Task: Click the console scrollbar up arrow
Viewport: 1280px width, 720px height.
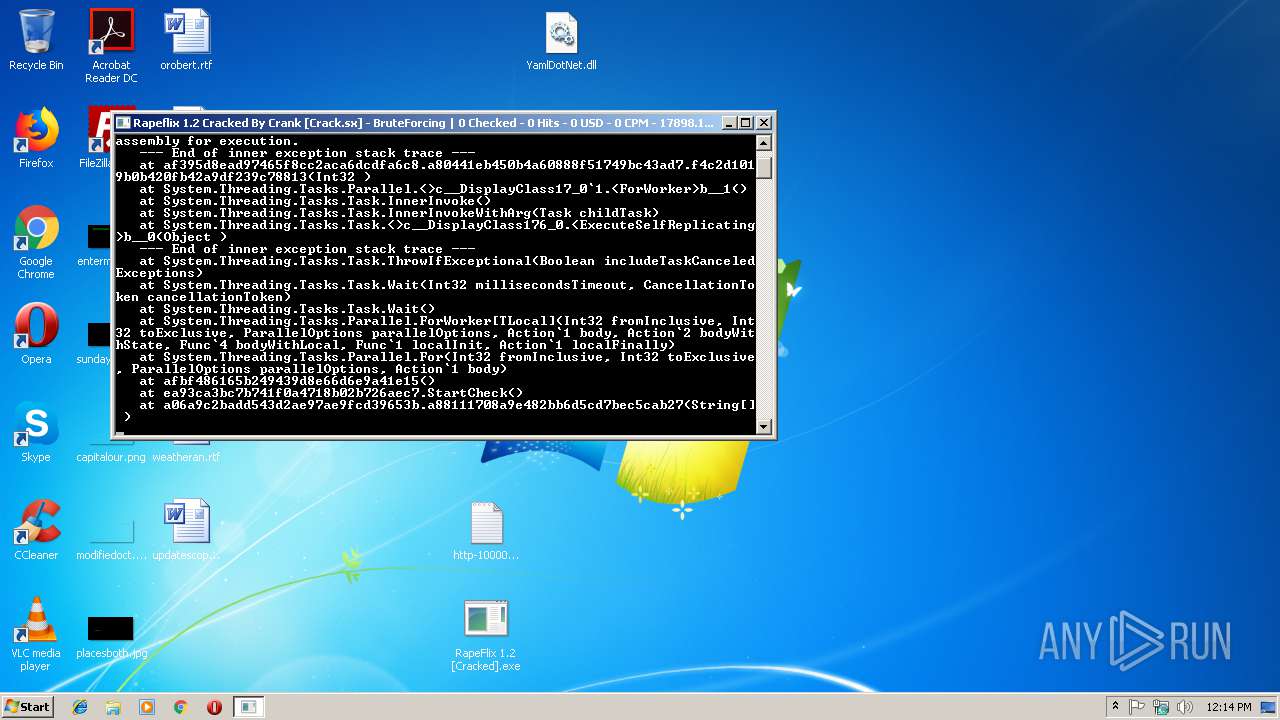Action: pyautogui.click(x=764, y=143)
